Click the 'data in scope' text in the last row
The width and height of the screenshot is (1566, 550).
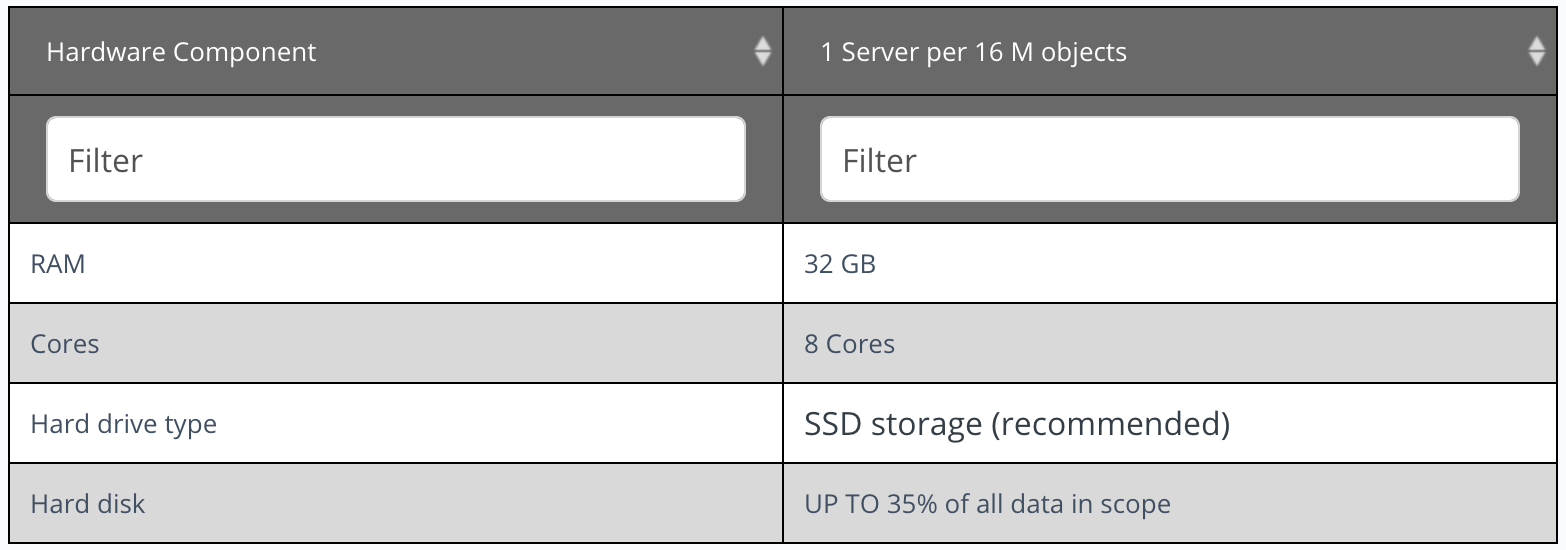(x=1095, y=504)
